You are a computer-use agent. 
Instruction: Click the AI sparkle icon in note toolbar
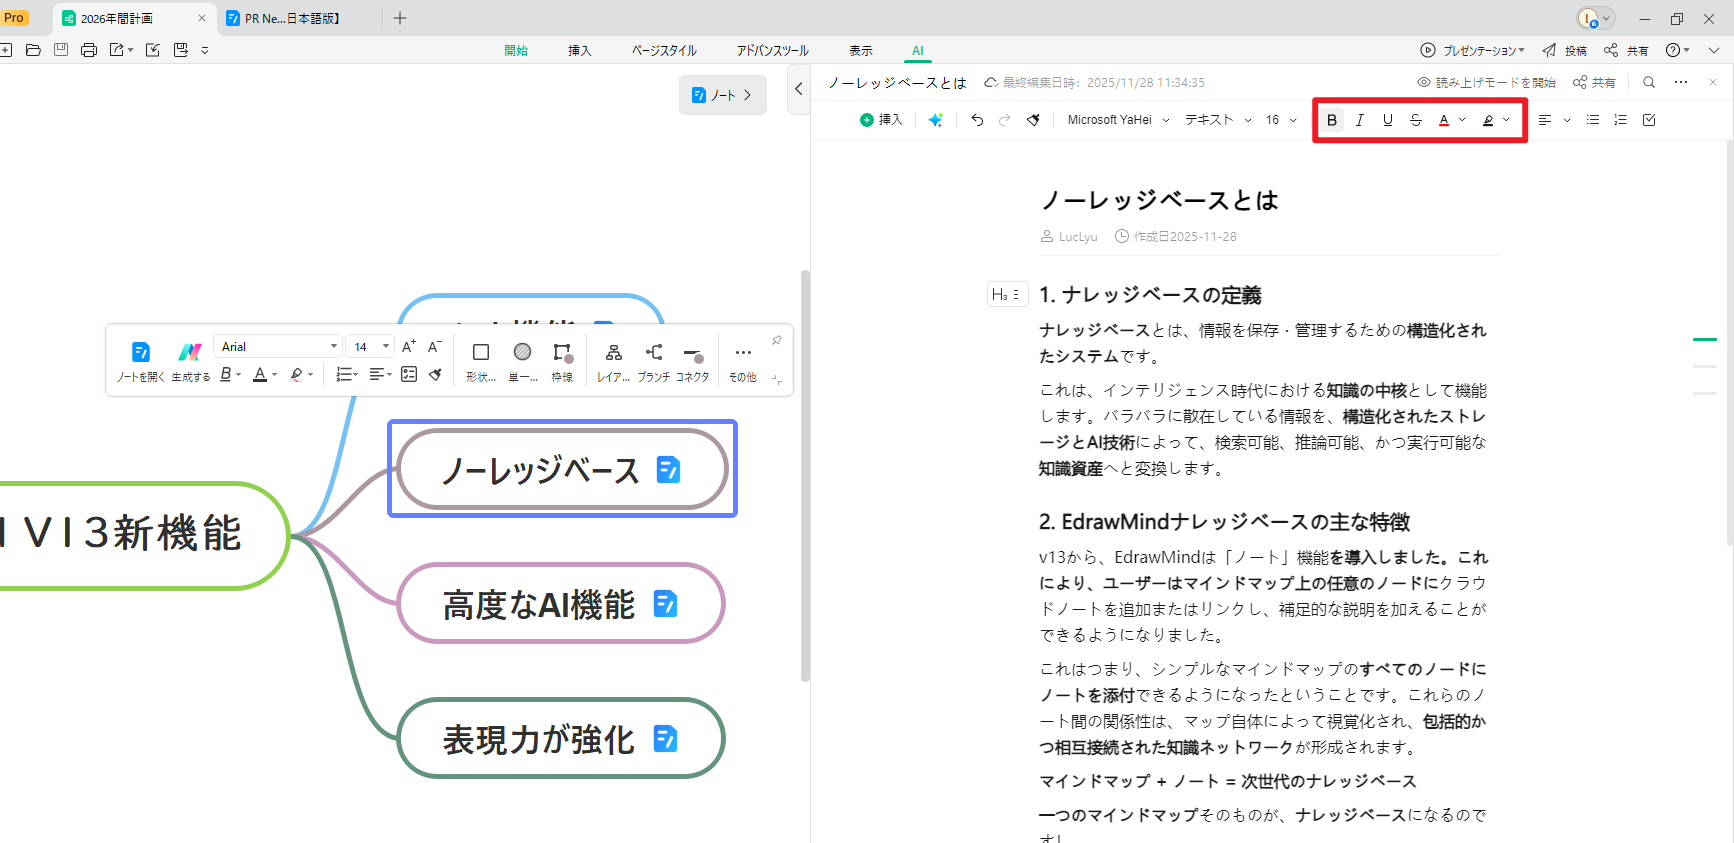point(936,120)
